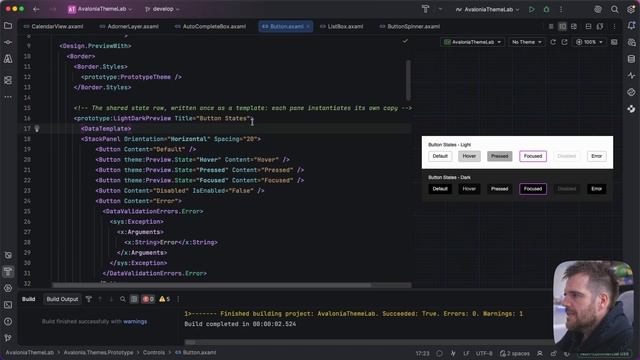The height and width of the screenshot is (360, 640).
Task: Switch to AutoCompleteBox.axaml tab
Action: 210,27
